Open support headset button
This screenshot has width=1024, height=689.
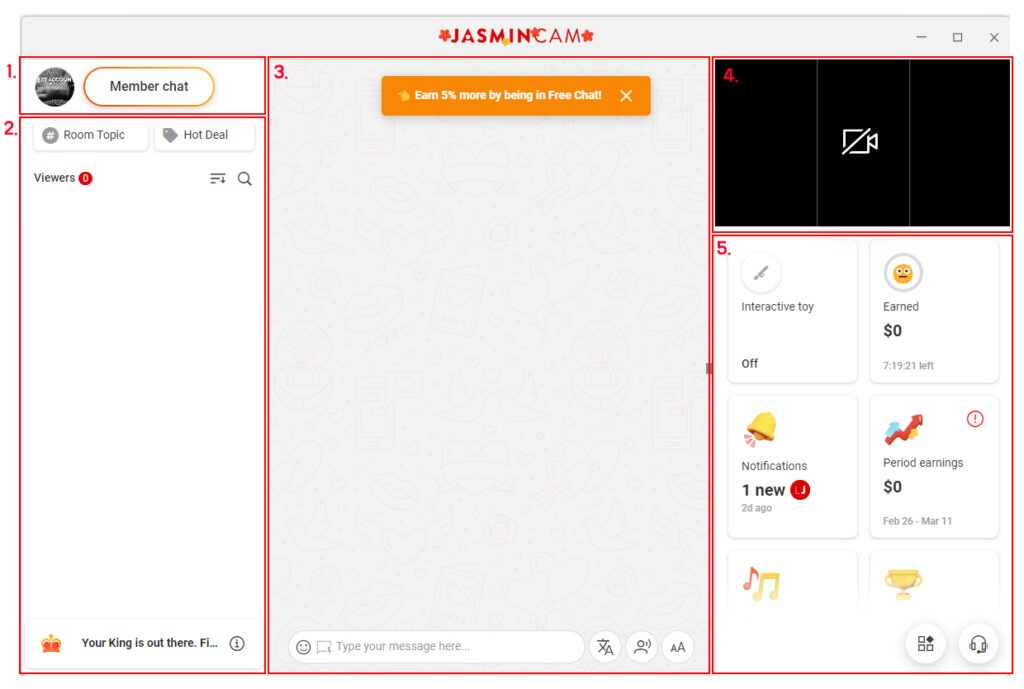click(978, 644)
